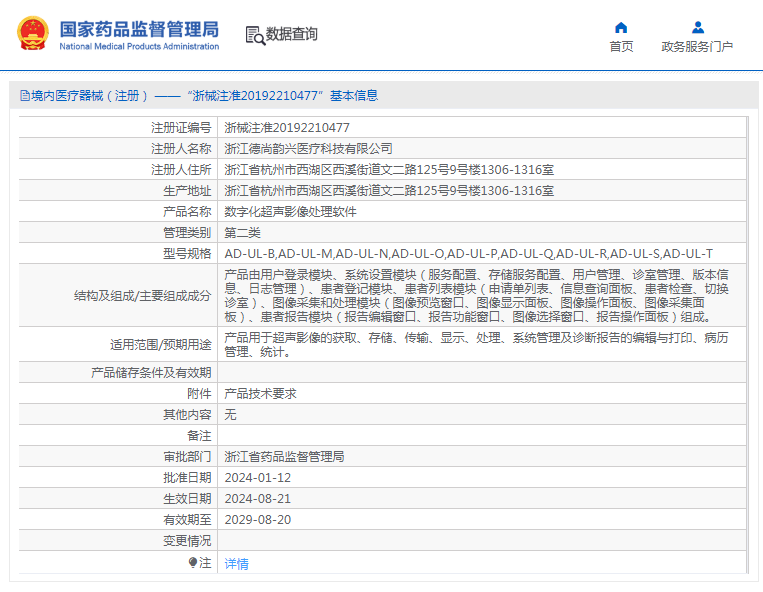Open 政务服务门户 portal link
Image resolution: width=763 pixels, height=592 pixels.
[x=697, y=47]
